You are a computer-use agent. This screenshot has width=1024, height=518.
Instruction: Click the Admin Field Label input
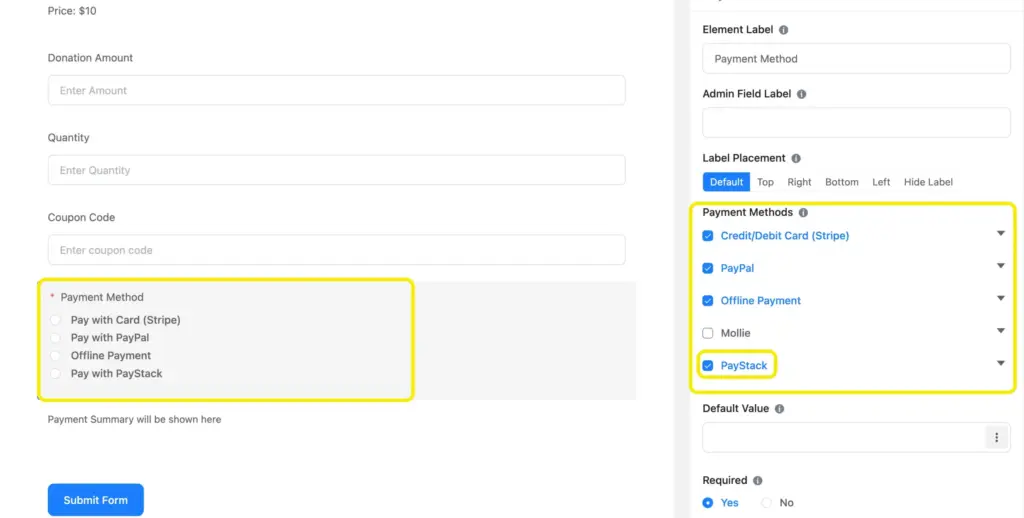point(856,123)
